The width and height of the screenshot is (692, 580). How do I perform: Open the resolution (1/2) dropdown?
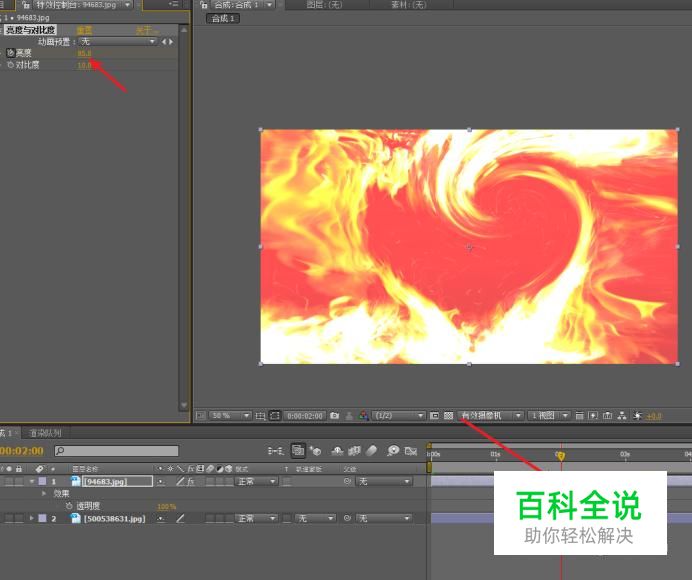click(399, 415)
